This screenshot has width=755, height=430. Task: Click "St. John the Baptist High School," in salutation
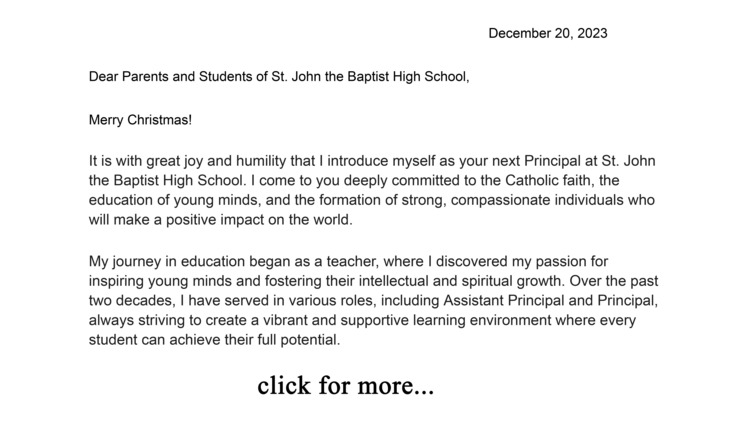pos(370,77)
